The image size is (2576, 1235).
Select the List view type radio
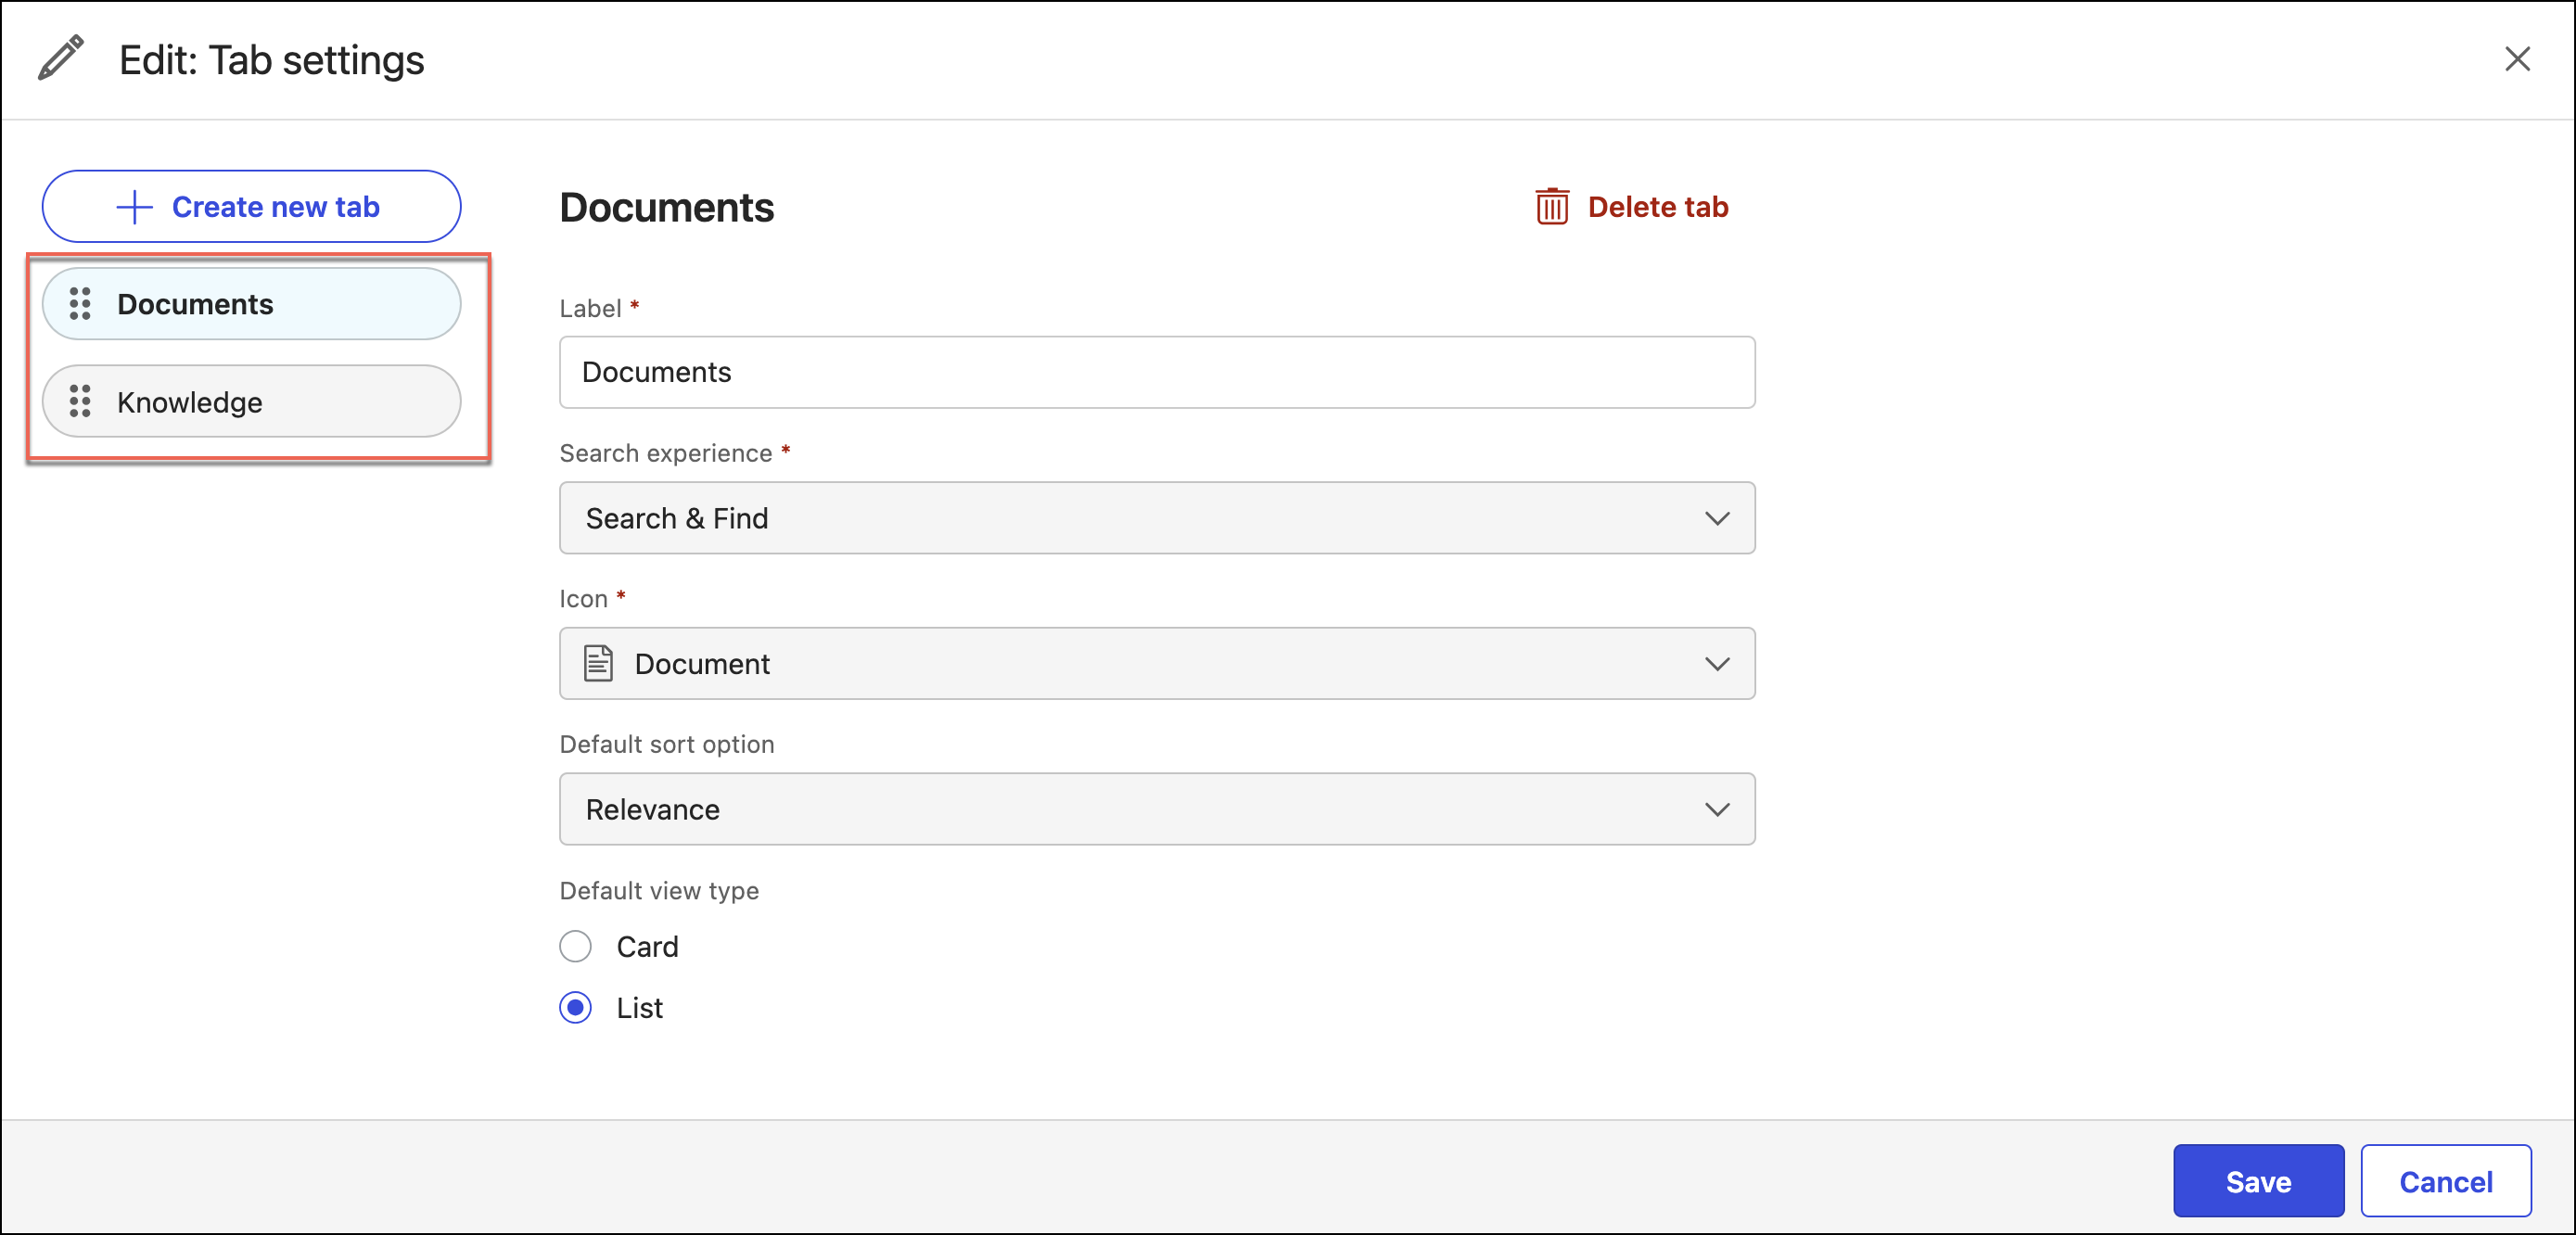[575, 1007]
